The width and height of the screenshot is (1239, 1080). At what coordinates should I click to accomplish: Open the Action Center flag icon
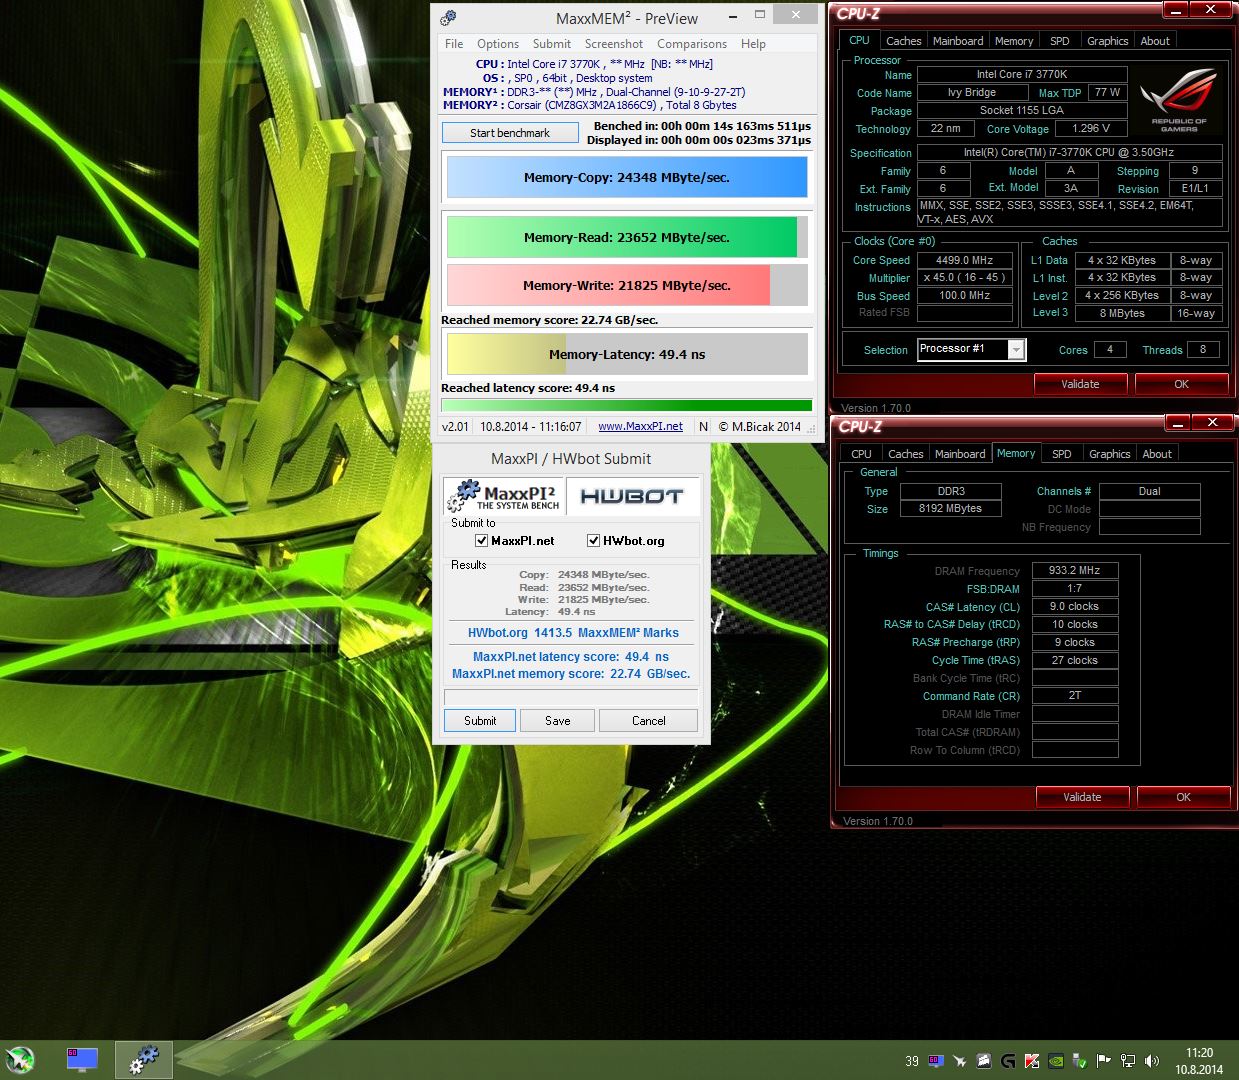pos(1104,1061)
